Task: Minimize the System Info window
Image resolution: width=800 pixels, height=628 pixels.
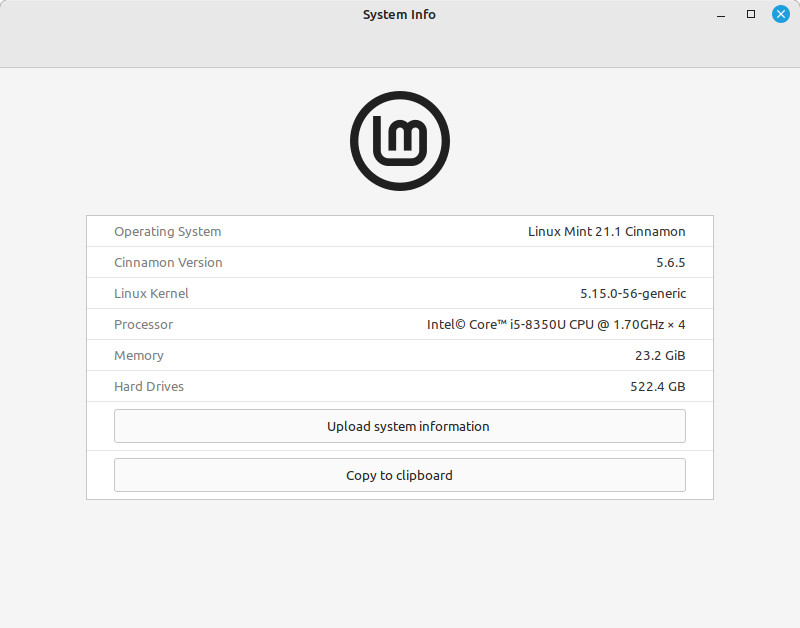Action: click(720, 15)
